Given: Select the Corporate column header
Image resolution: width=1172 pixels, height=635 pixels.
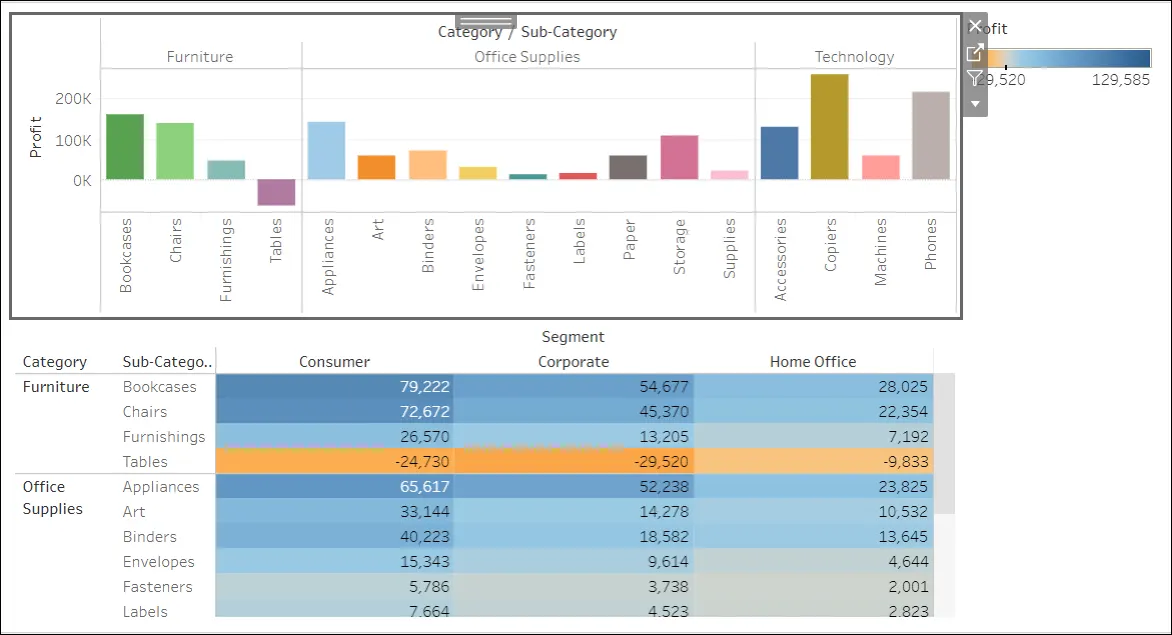Looking at the screenshot, I should point(573,362).
